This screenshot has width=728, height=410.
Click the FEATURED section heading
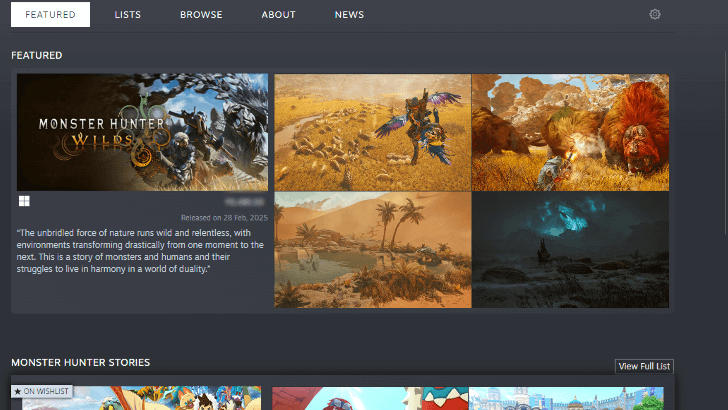(x=37, y=55)
